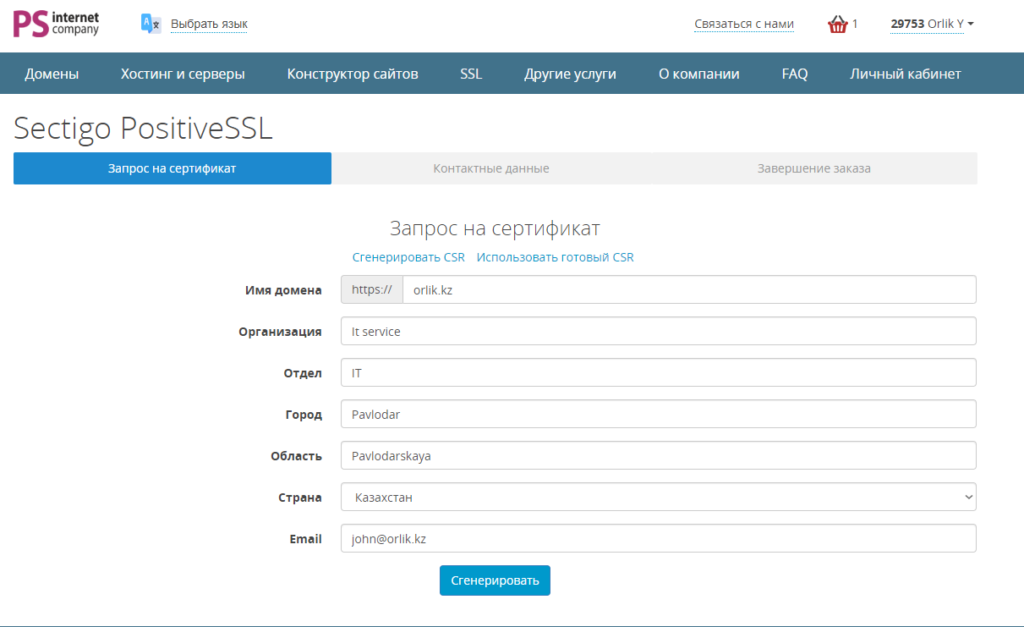Image resolution: width=1024 pixels, height=627 pixels.
Task: Follow the Связаться с нами link
Action: click(x=744, y=24)
